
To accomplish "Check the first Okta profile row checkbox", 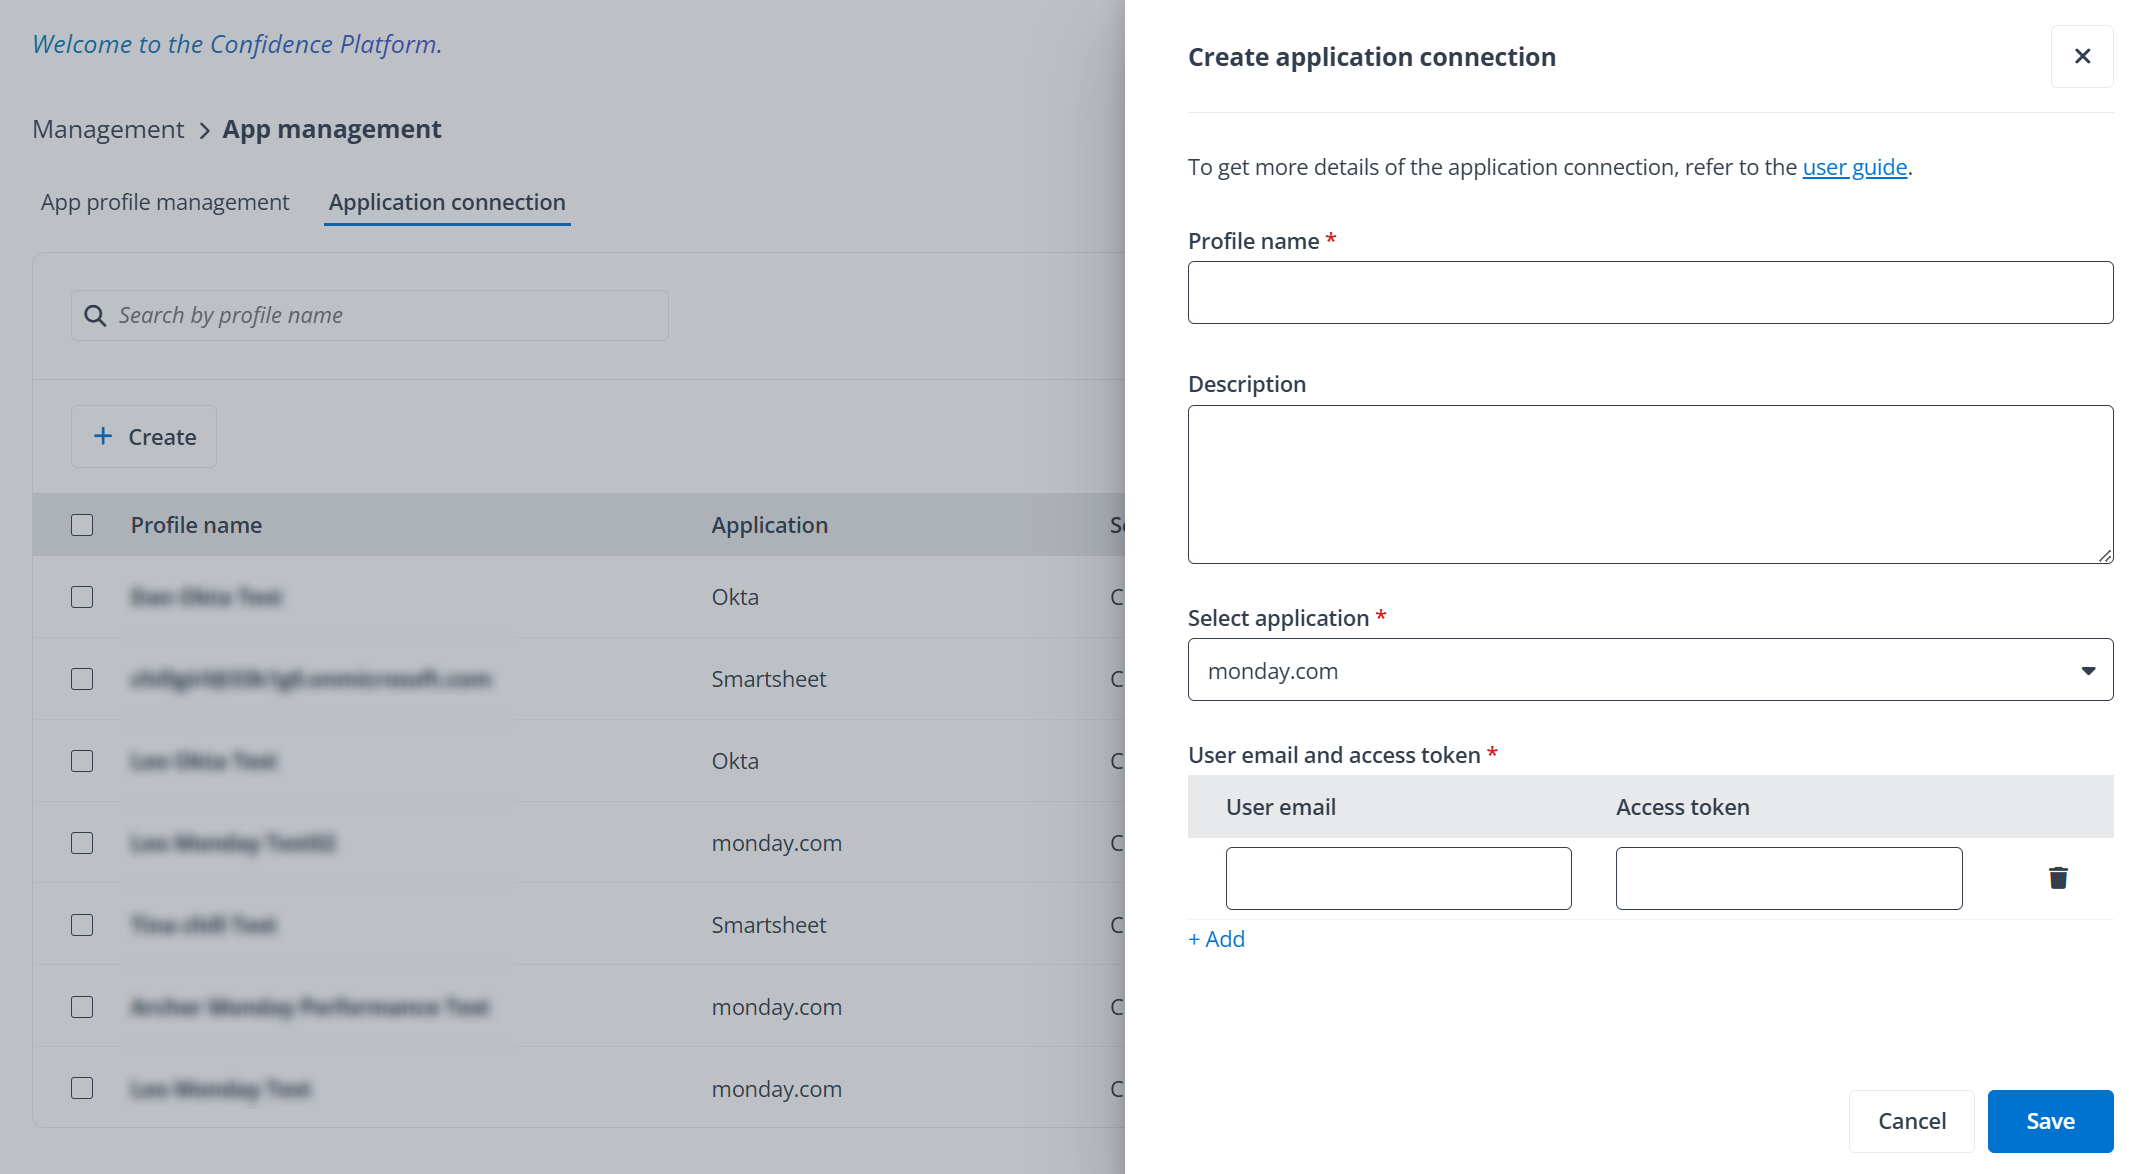I will (81, 597).
